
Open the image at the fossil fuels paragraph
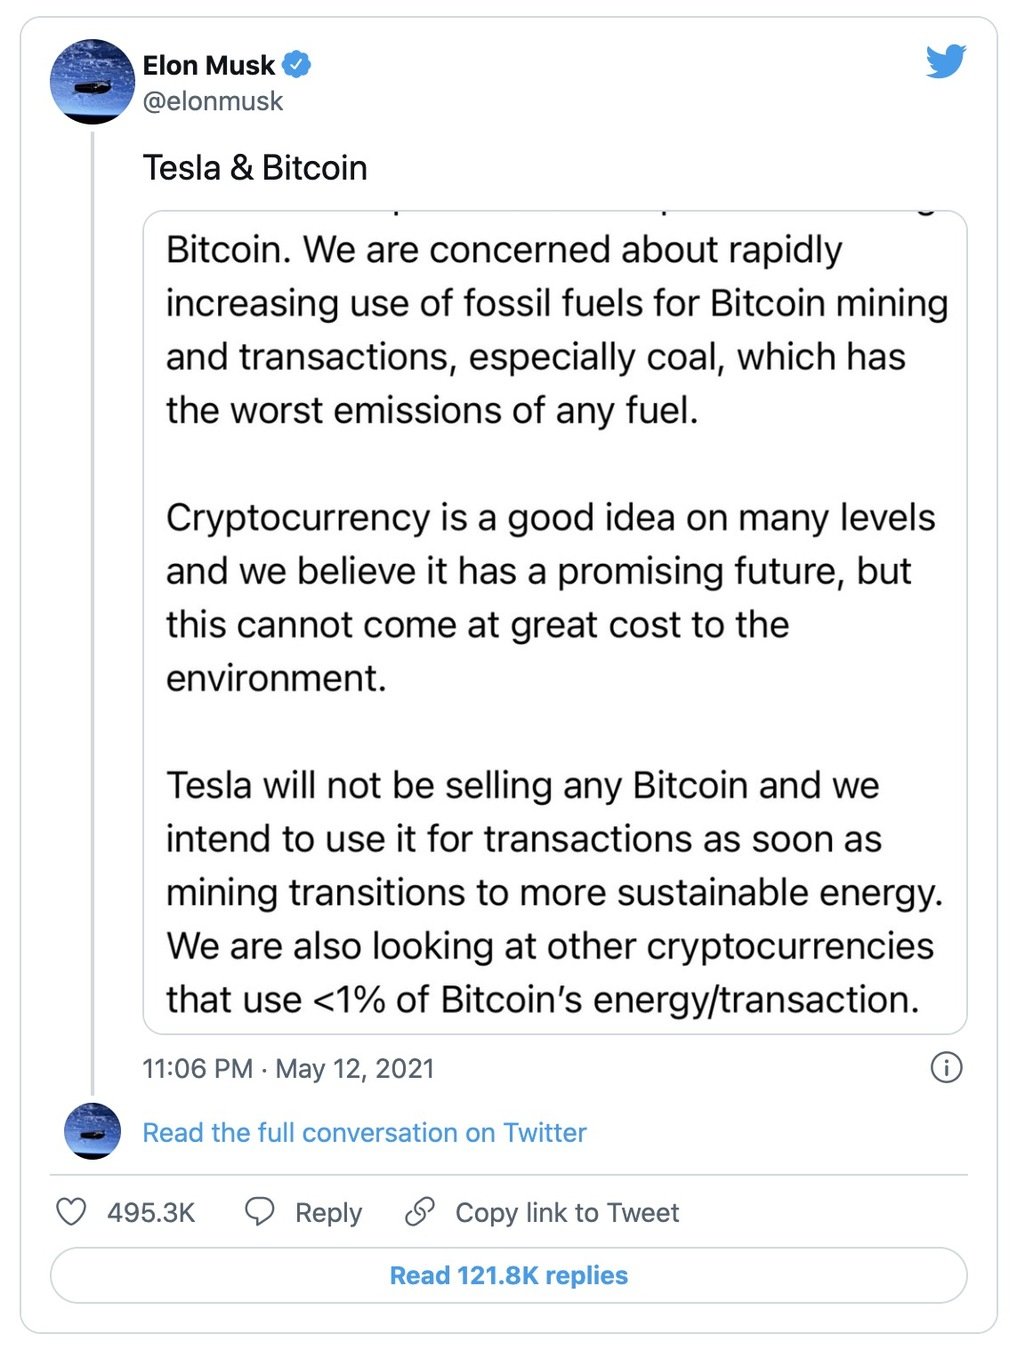pos(555,329)
